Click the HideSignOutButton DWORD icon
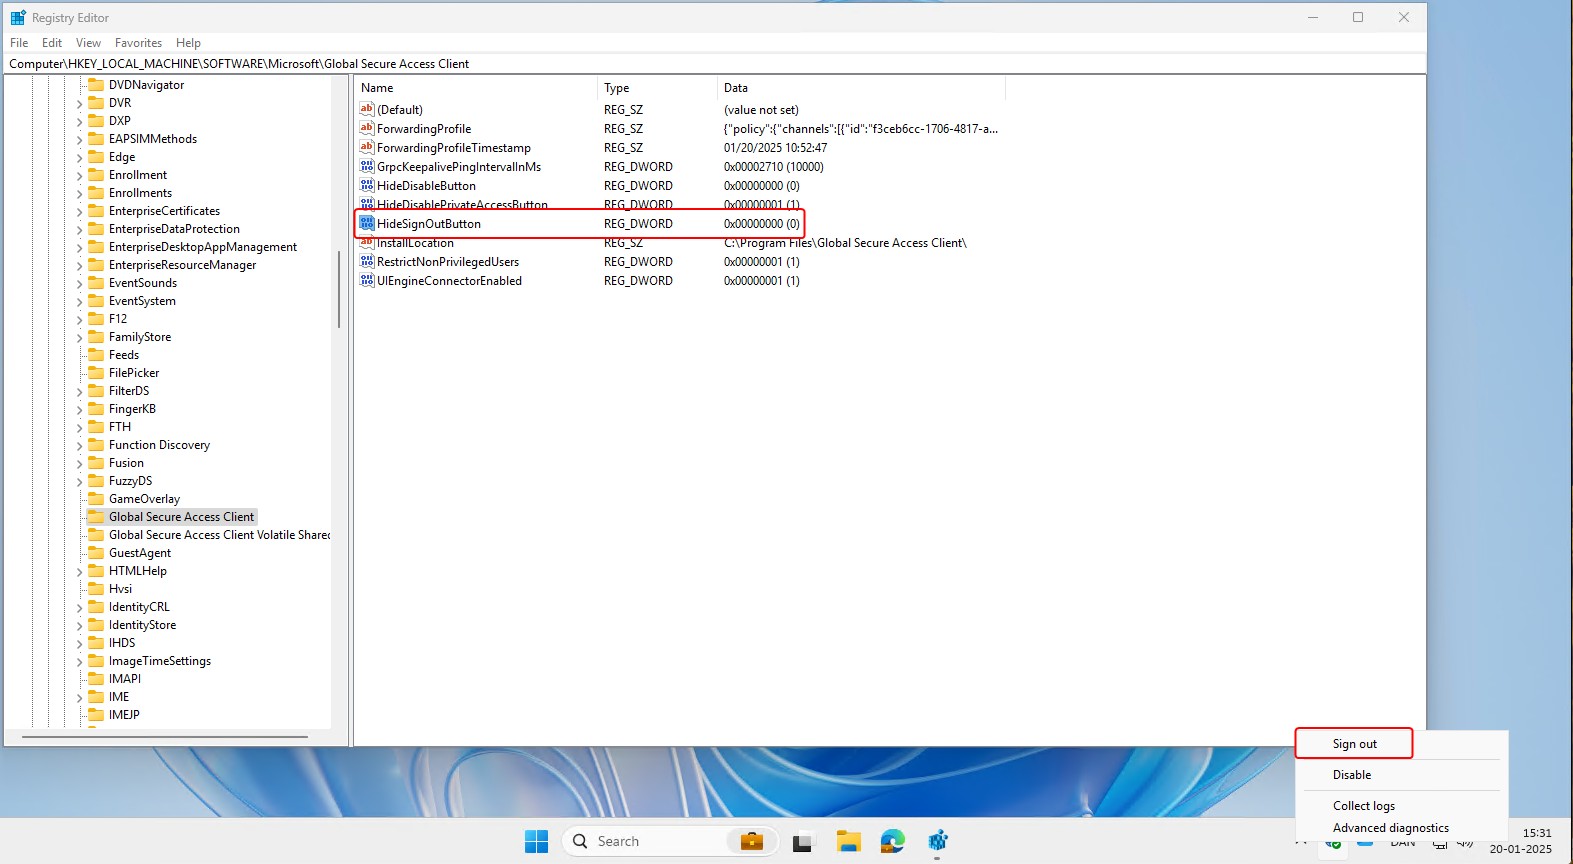 (x=366, y=223)
